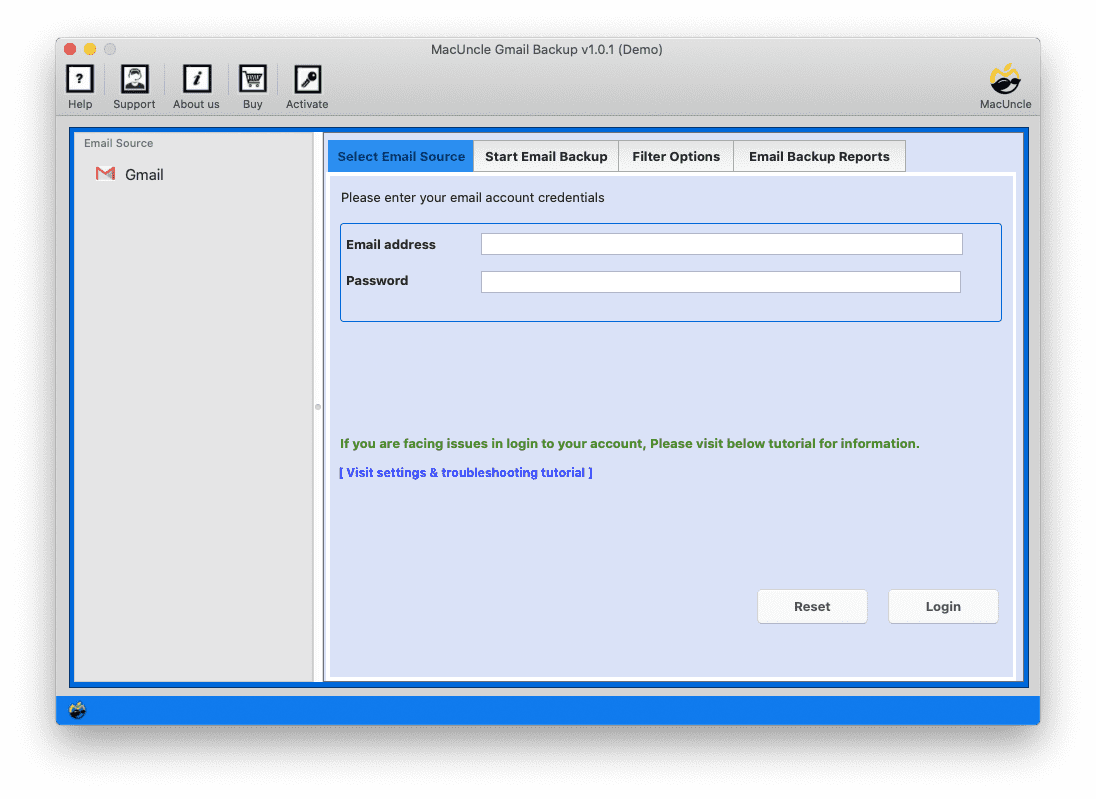The width and height of the screenshot is (1096, 799).
Task: Open the settings & troubleshooting tutorial link
Action: (466, 473)
